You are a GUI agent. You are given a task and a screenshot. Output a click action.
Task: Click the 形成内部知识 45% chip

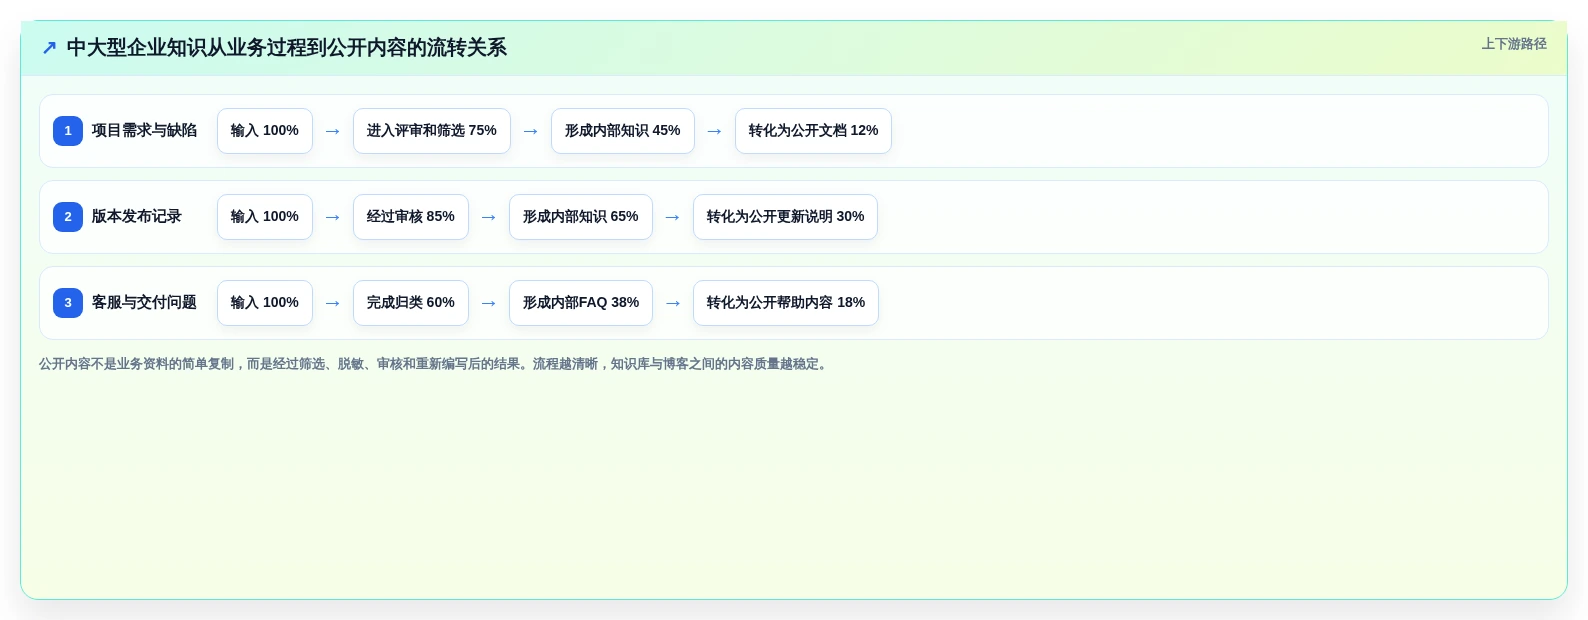click(x=623, y=131)
